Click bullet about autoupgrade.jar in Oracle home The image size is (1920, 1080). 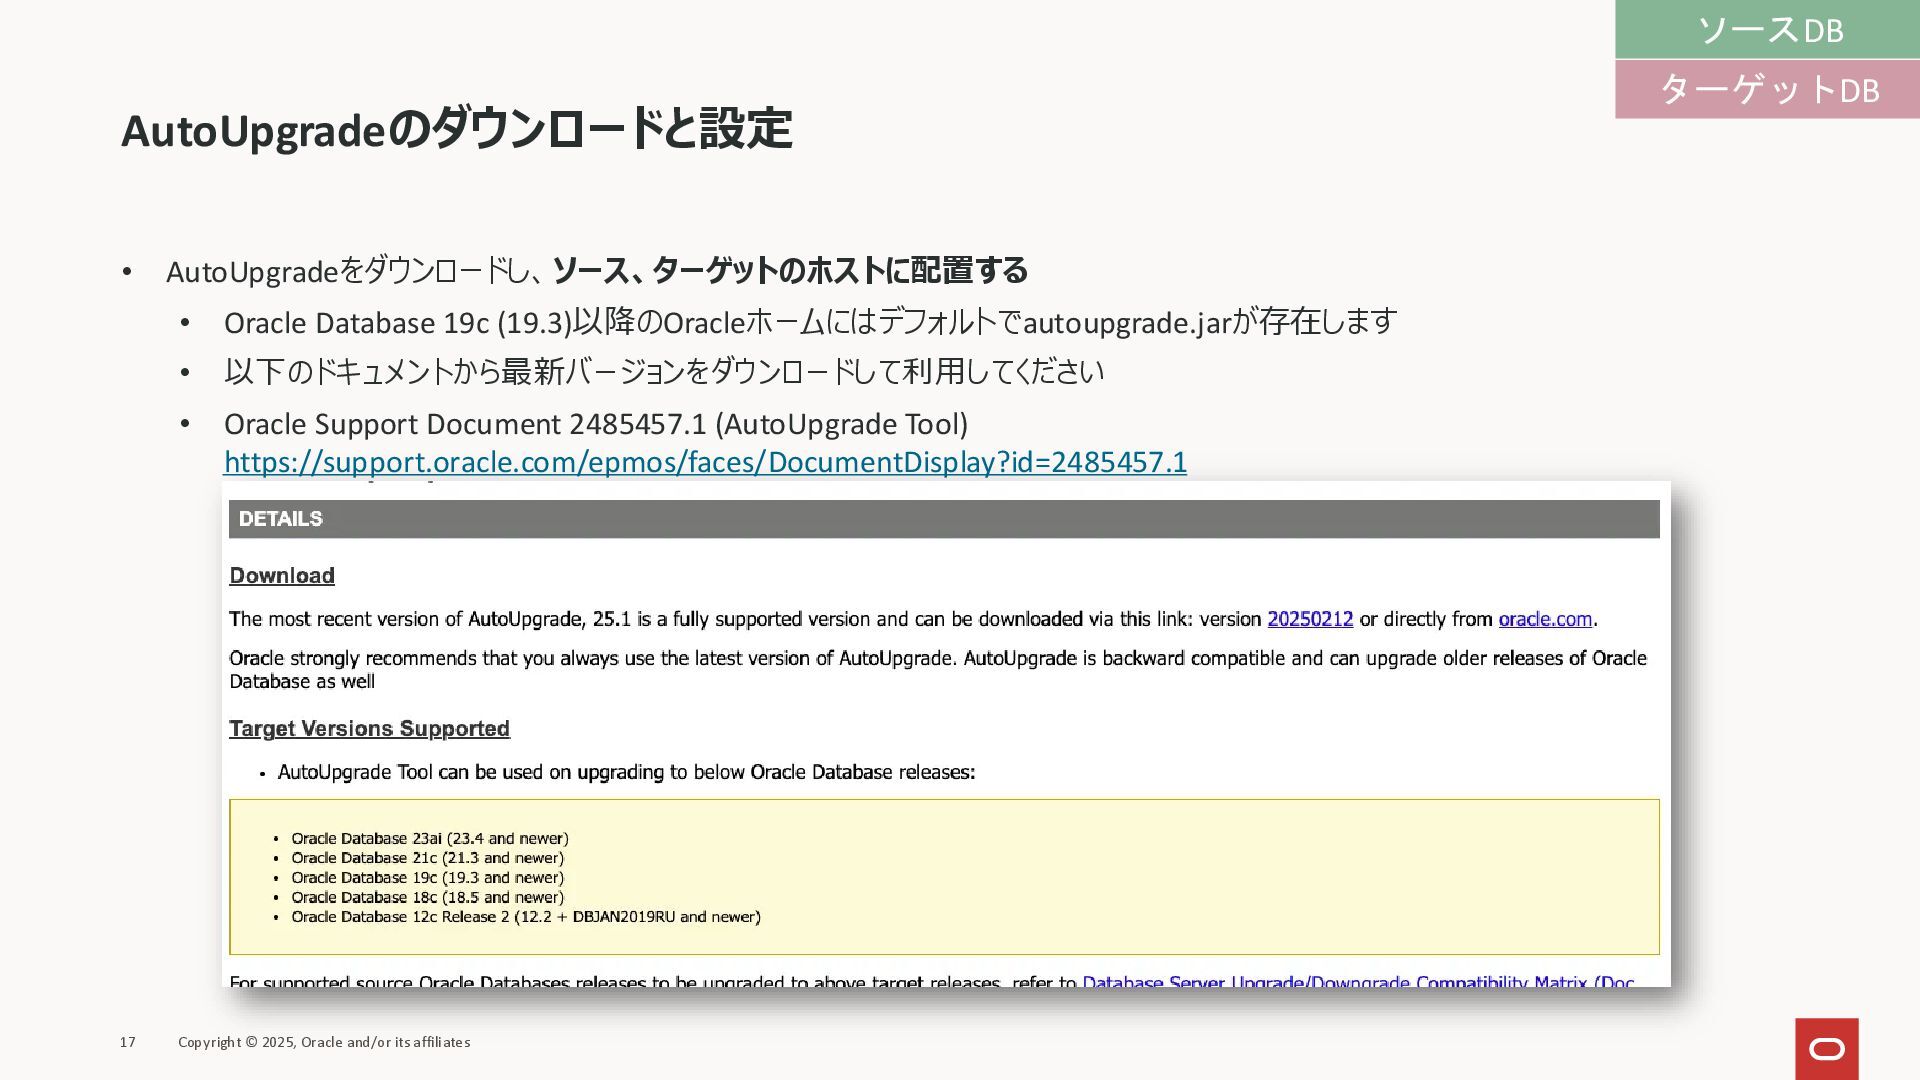(810, 322)
